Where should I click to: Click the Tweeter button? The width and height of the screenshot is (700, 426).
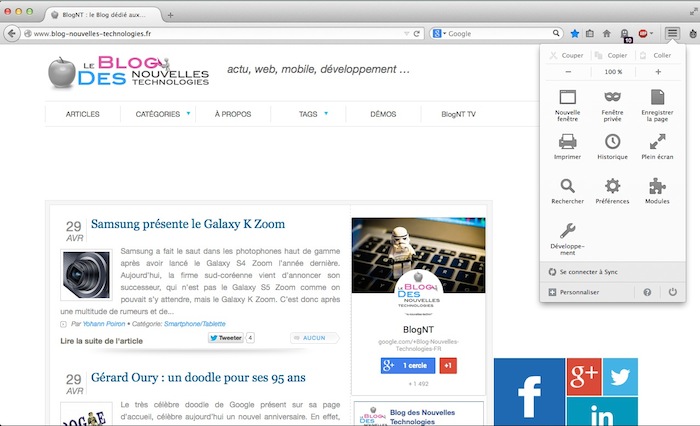(x=226, y=338)
